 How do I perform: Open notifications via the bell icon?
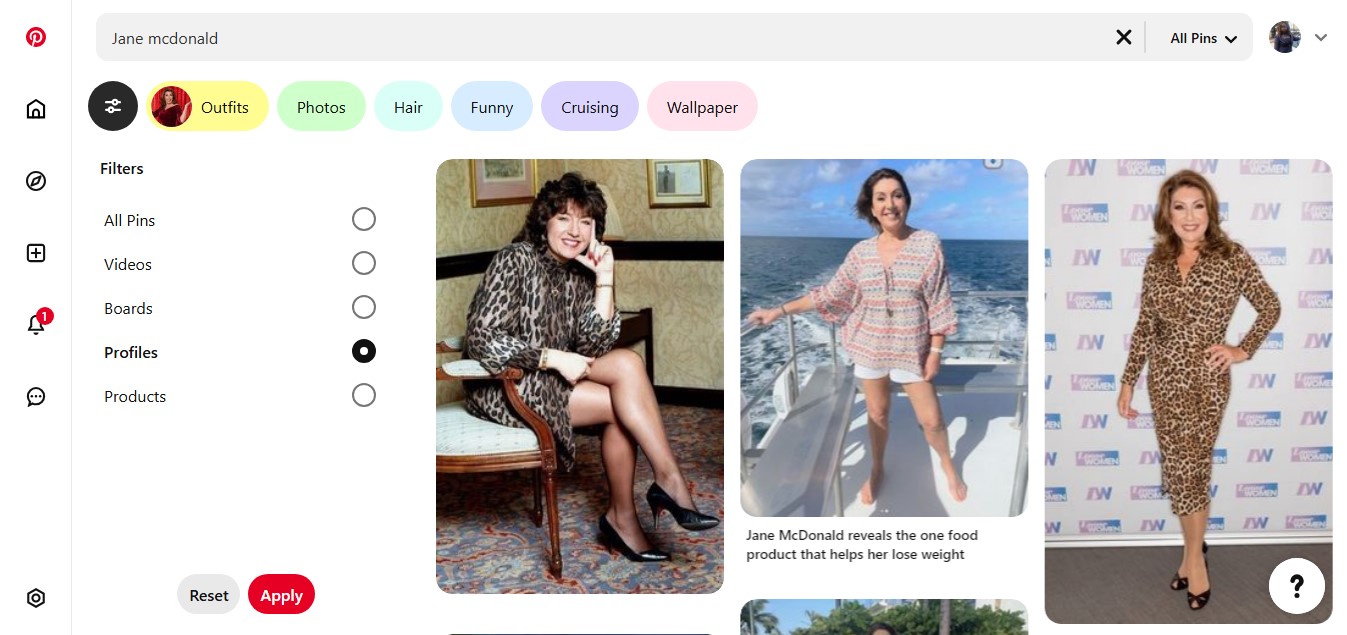click(36, 325)
